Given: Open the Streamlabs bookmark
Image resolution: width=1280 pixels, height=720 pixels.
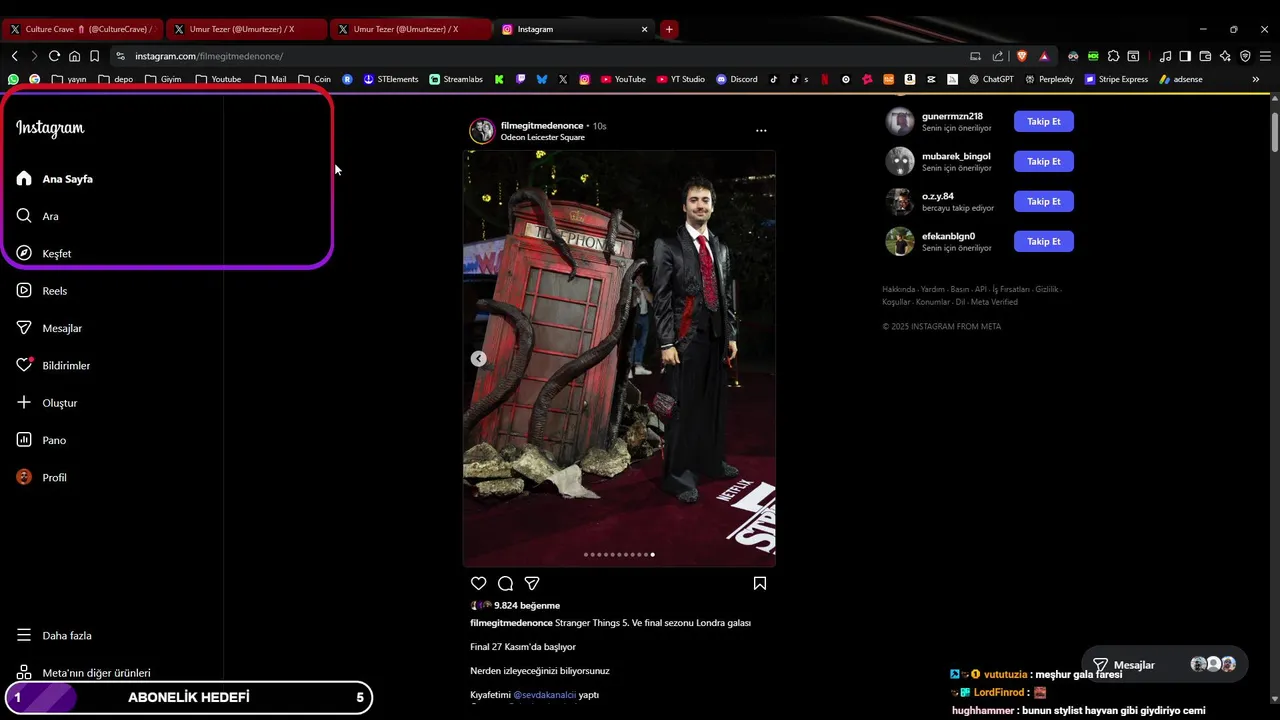Looking at the screenshot, I should point(456,79).
